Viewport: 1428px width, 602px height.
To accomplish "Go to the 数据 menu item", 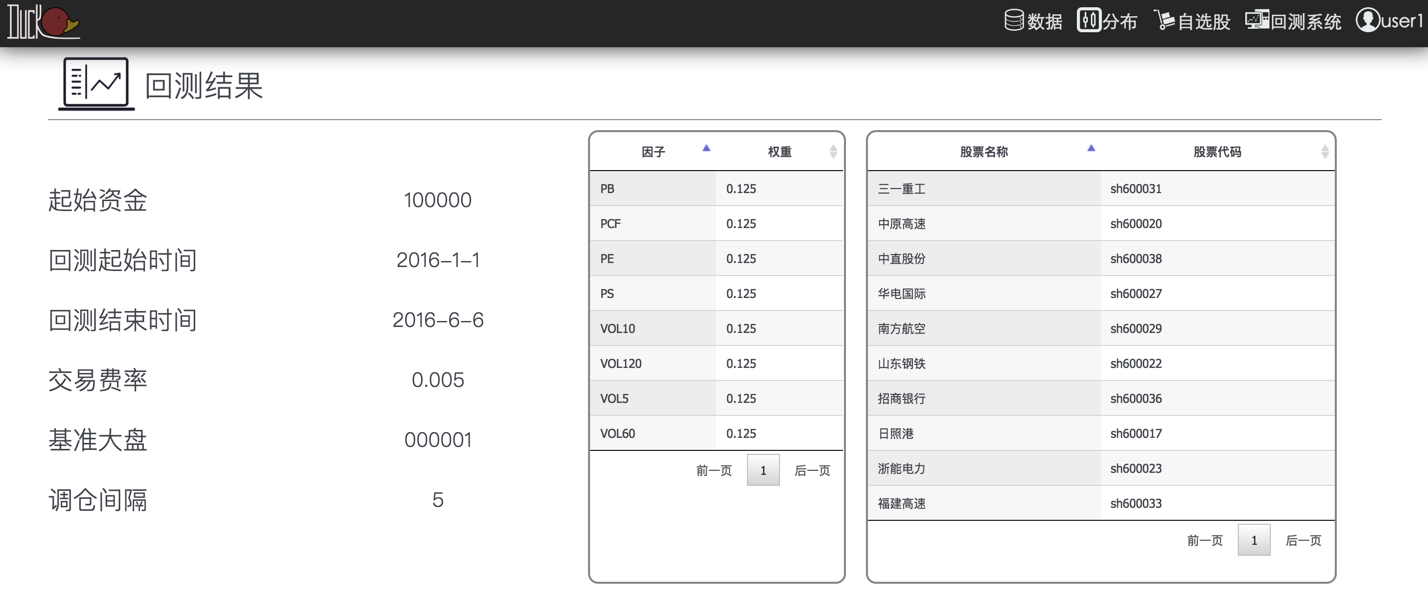I will tap(1045, 21).
